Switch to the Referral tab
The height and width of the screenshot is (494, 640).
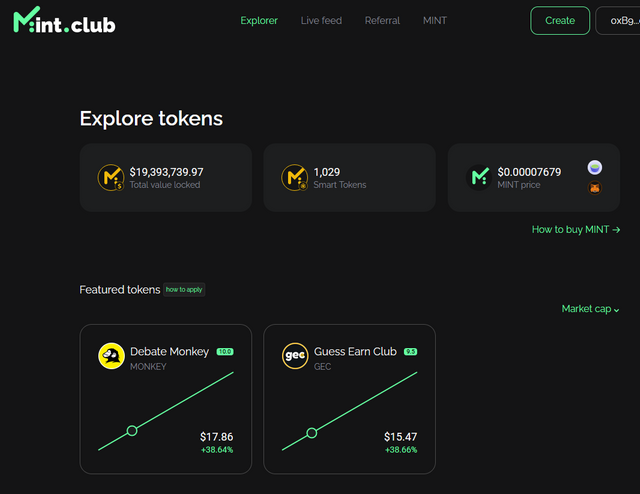coord(382,20)
